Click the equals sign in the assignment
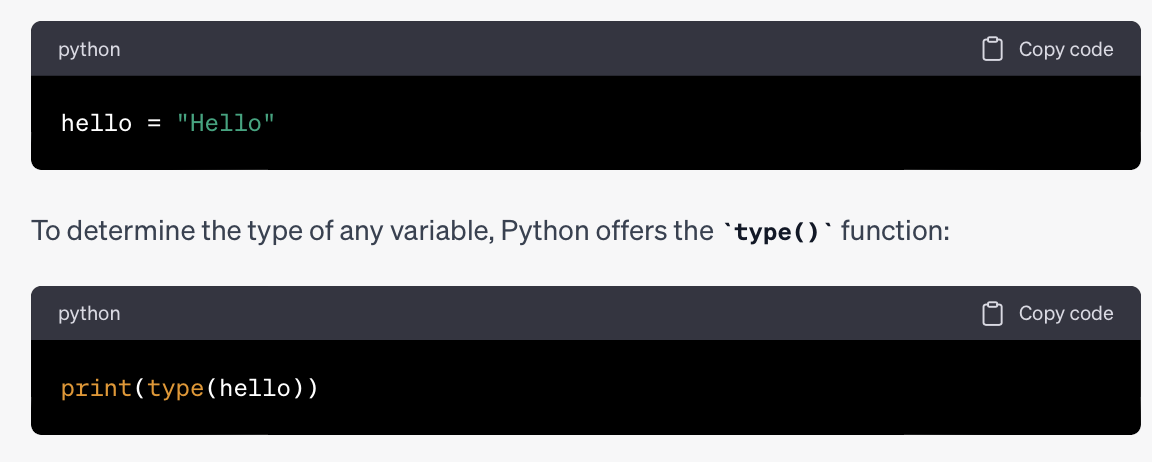Image resolution: width=1152 pixels, height=462 pixels. click(x=154, y=123)
